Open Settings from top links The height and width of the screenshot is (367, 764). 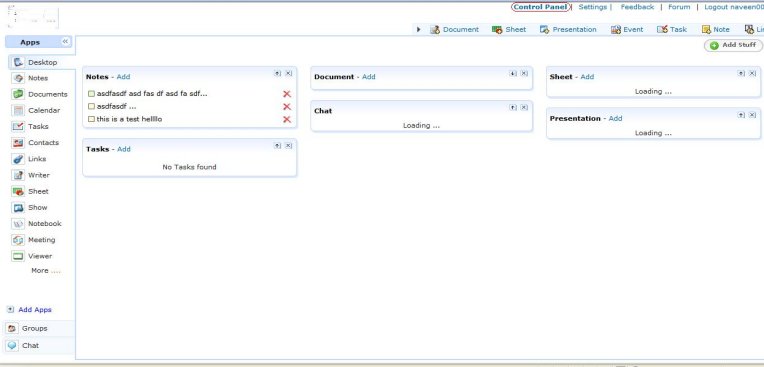click(x=592, y=7)
